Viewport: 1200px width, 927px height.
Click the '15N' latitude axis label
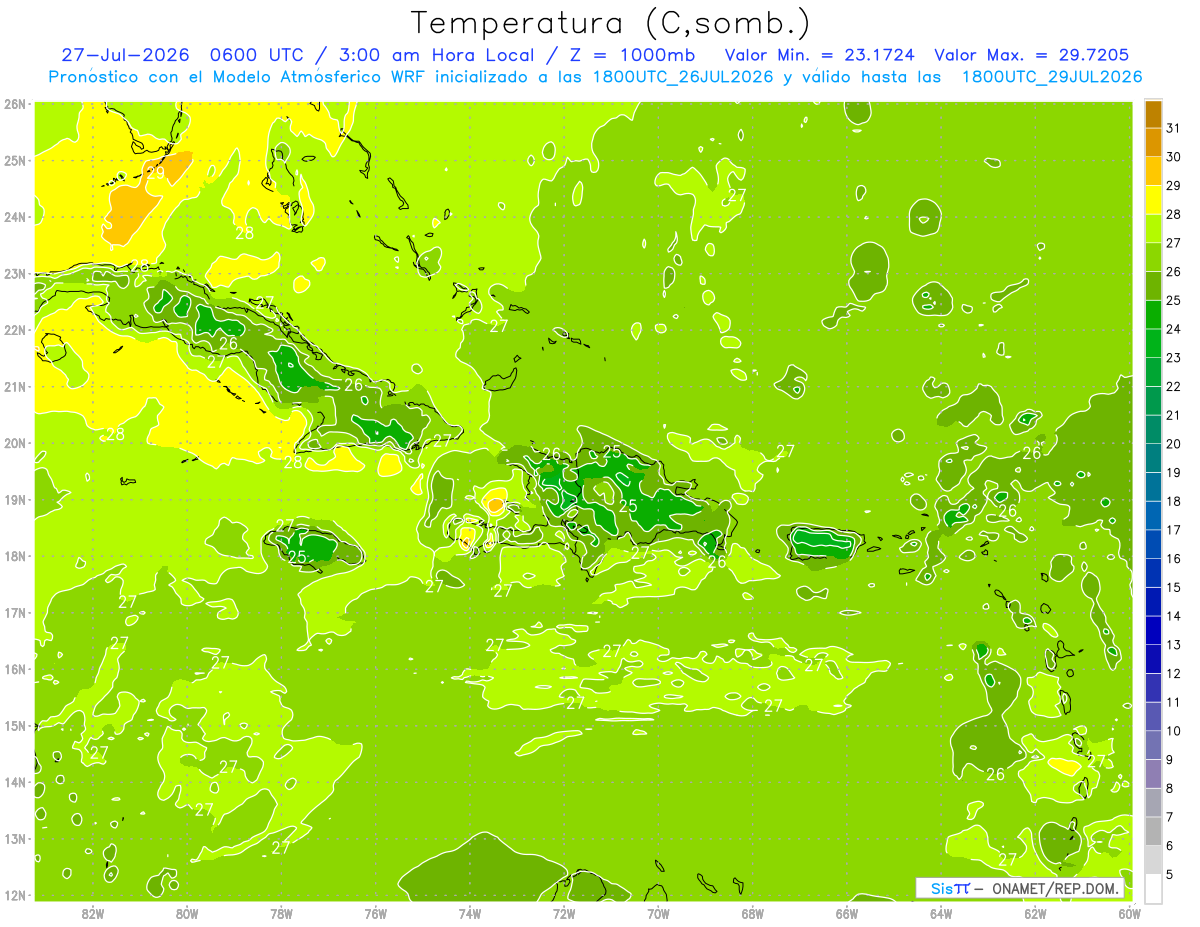point(15,725)
